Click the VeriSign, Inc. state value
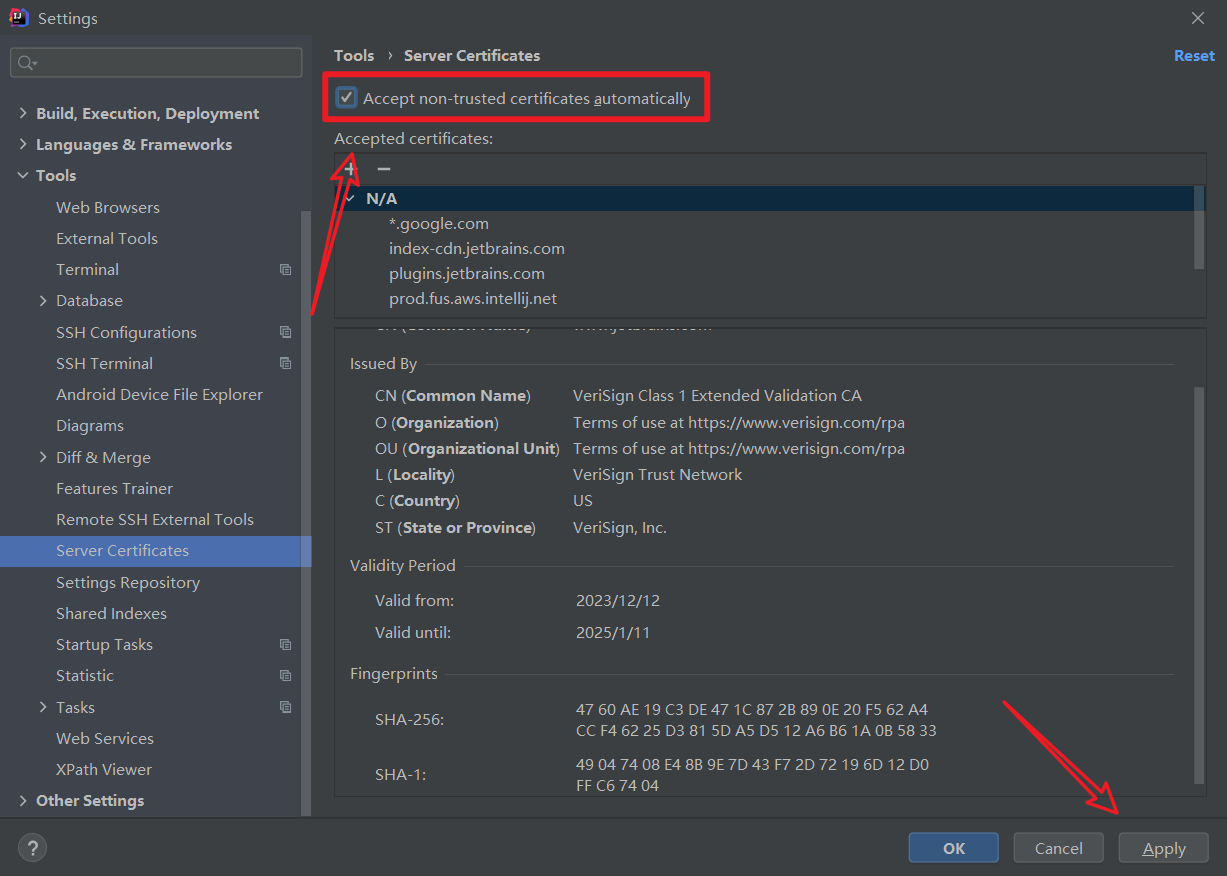Image resolution: width=1227 pixels, height=876 pixels. point(620,527)
